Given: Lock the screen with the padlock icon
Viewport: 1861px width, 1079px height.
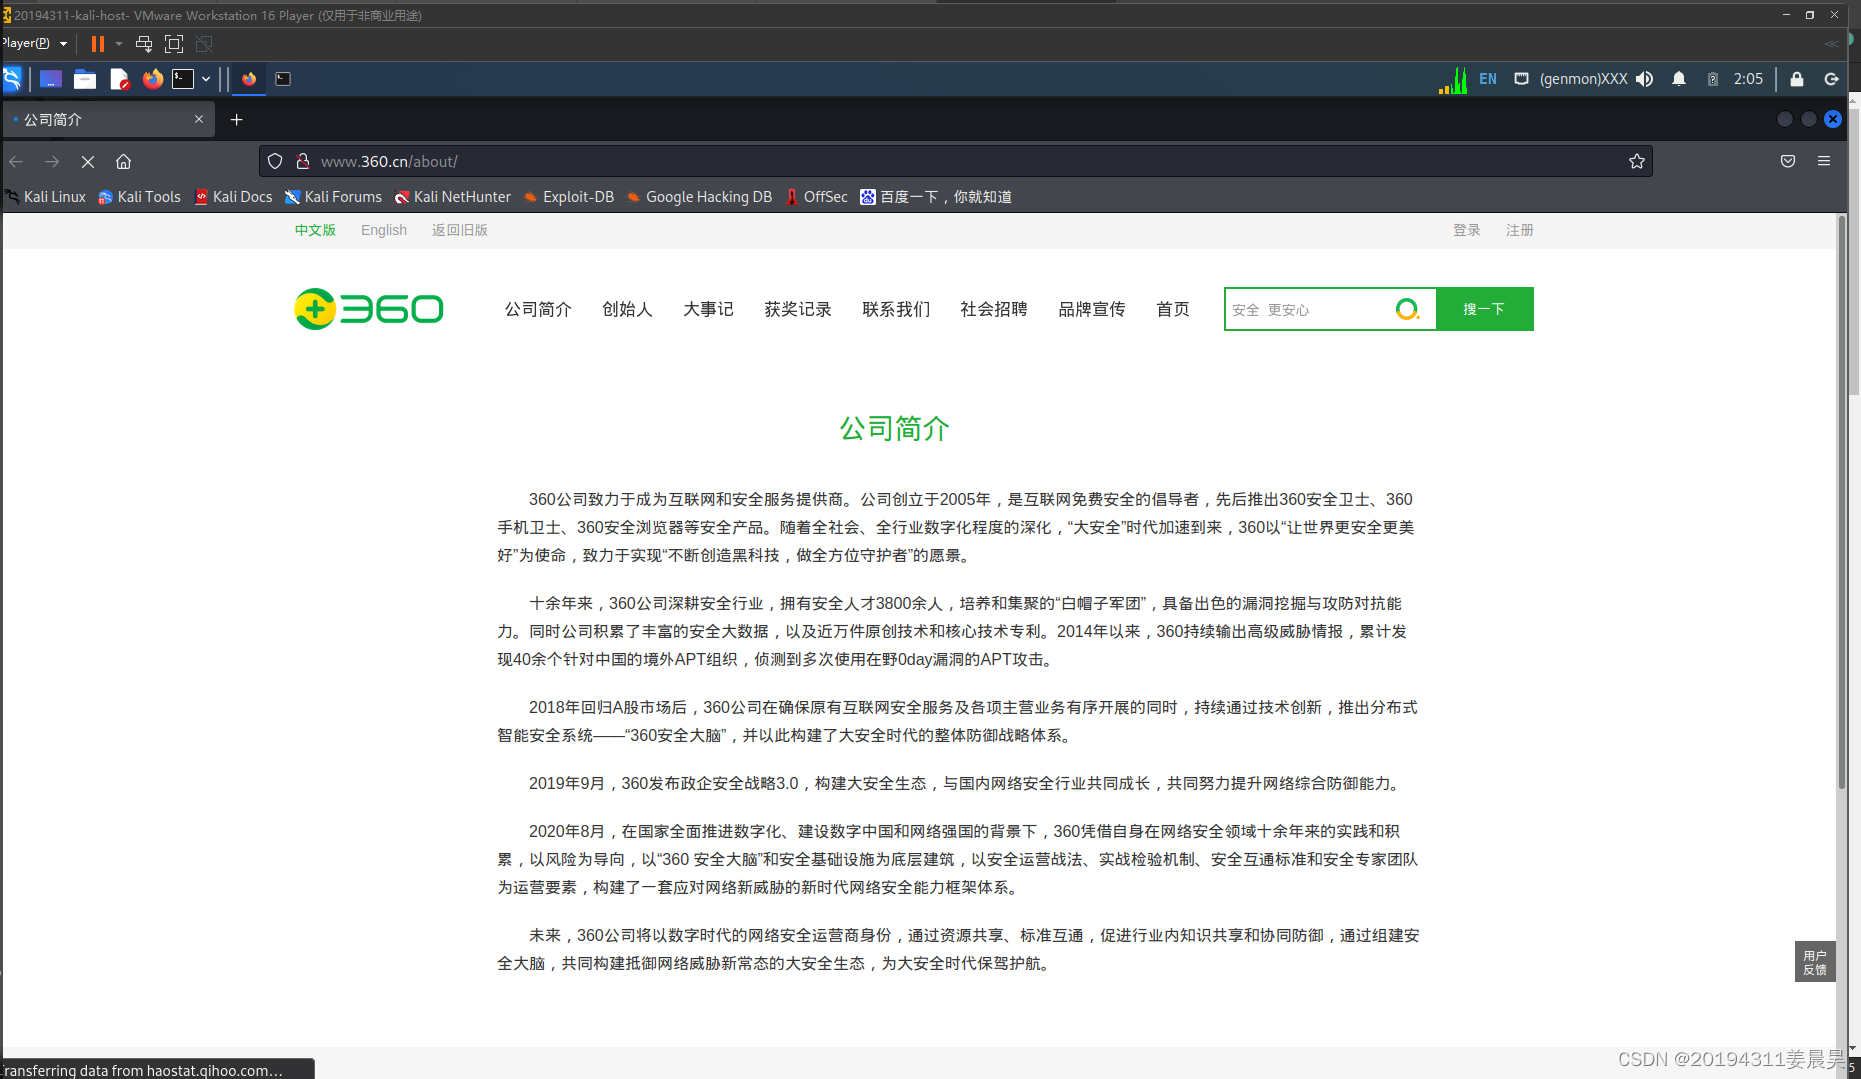Looking at the screenshot, I should click(1797, 79).
